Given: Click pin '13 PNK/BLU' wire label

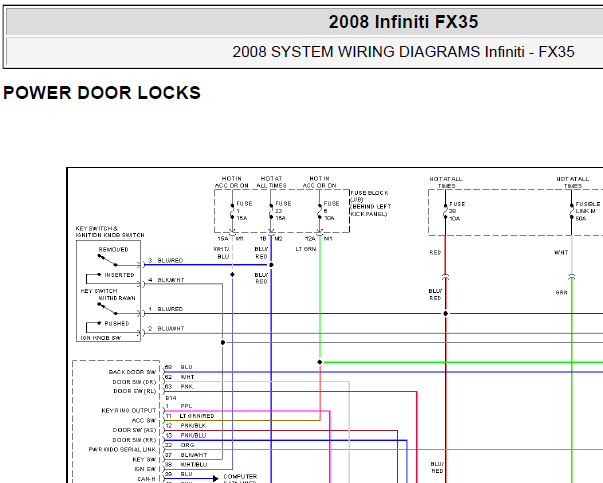Looking at the screenshot, I should [x=186, y=435].
